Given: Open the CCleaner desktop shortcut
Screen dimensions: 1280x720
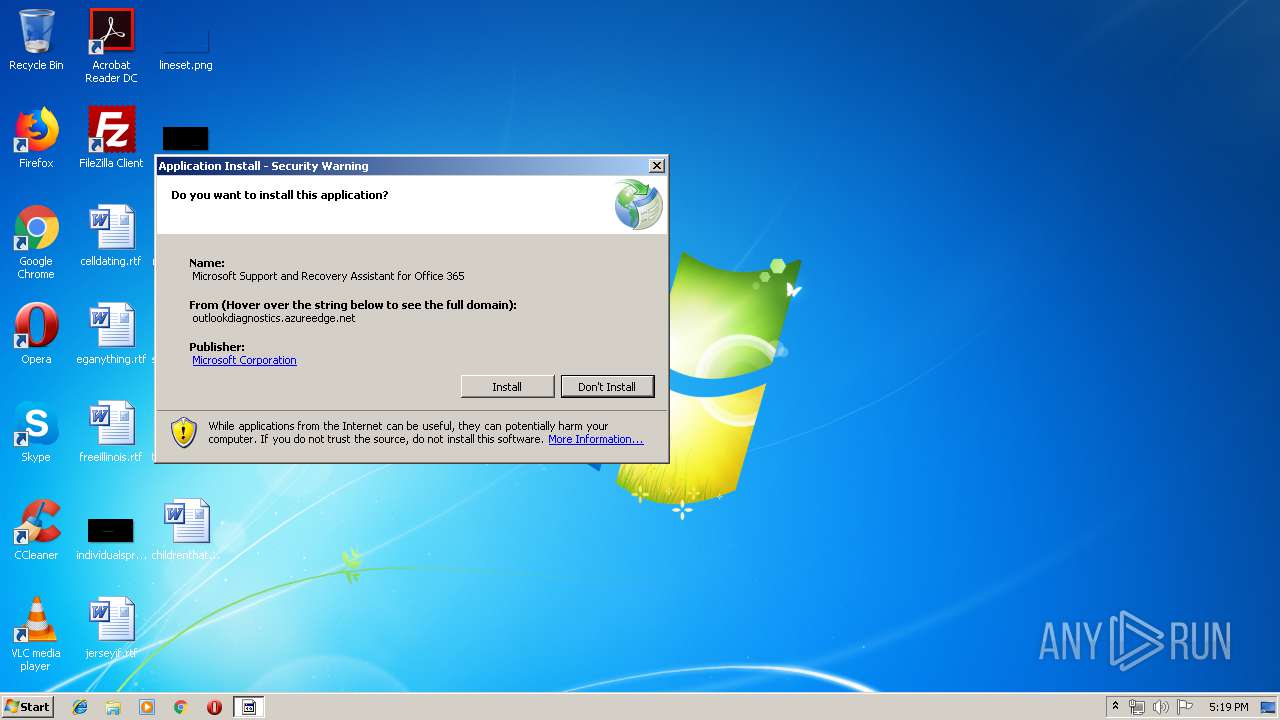Looking at the screenshot, I should click(36, 530).
